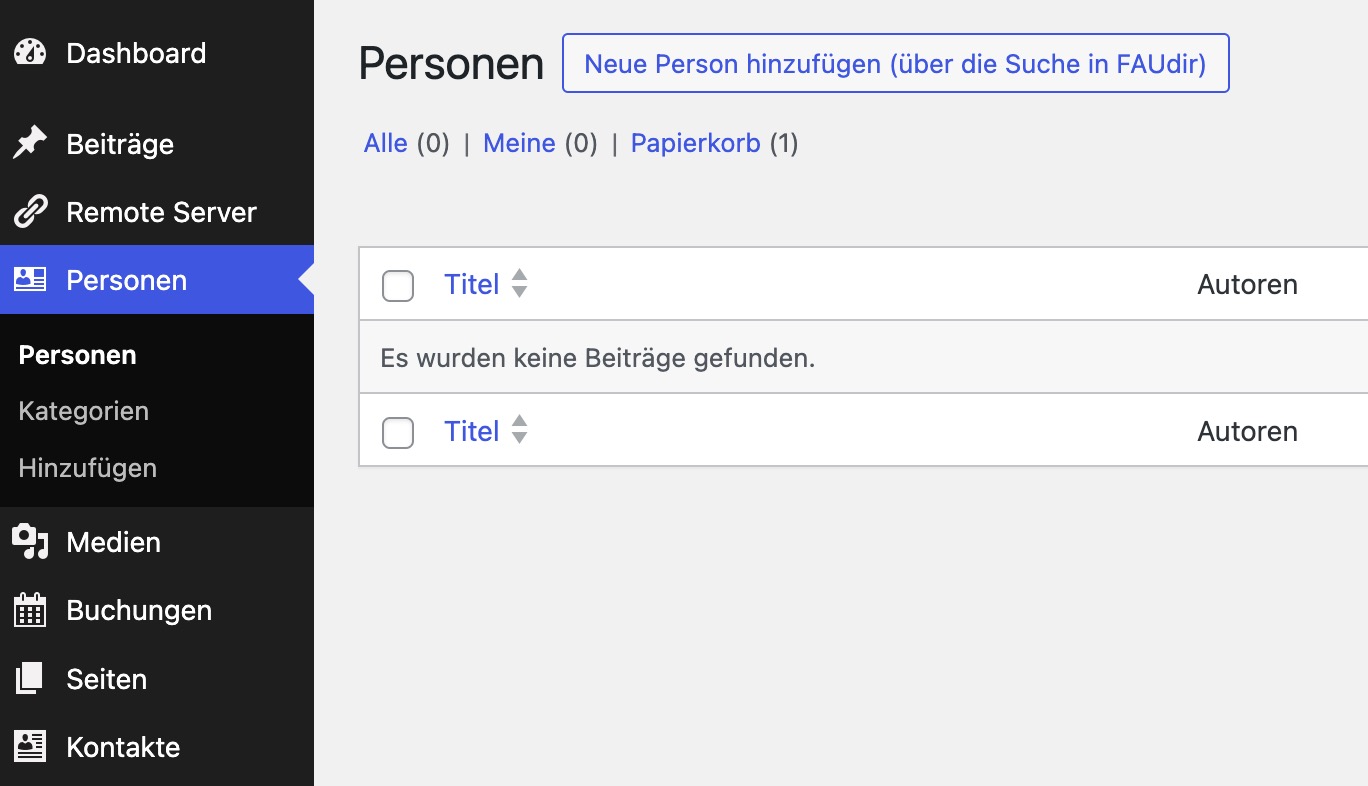This screenshot has width=1368, height=786.
Task: Select the Personen submenu entry
Action: (x=78, y=355)
